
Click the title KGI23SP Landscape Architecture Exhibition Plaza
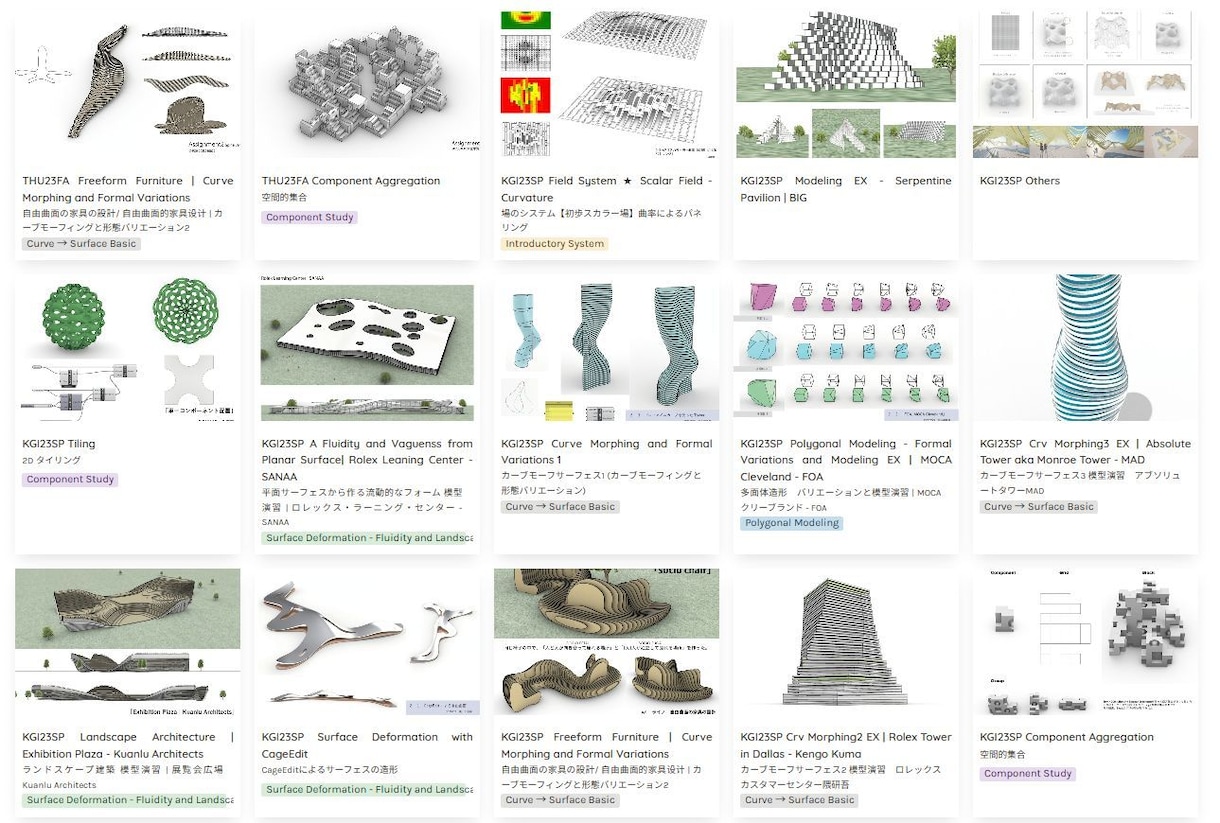(x=127, y=745)
